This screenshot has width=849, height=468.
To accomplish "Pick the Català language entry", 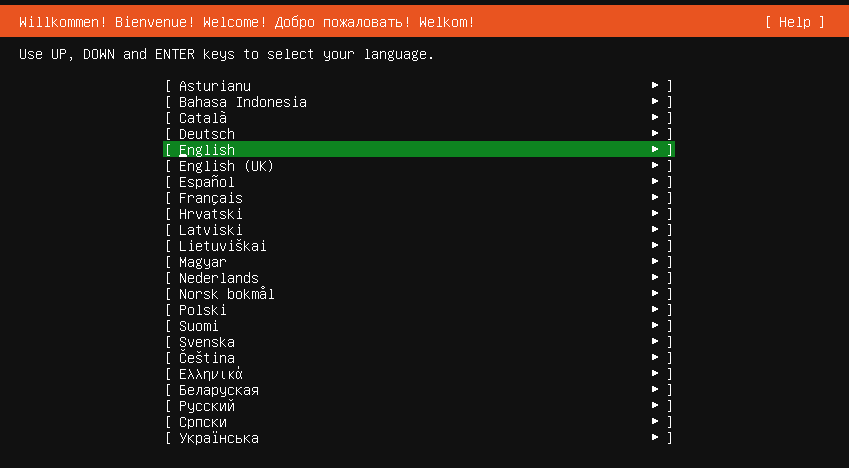I will 419,118.
